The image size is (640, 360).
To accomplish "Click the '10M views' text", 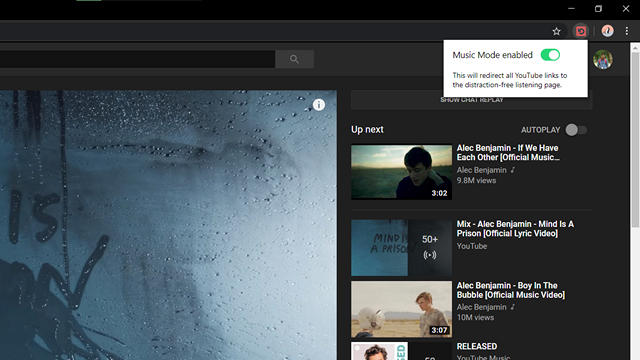I will [475, 318].
